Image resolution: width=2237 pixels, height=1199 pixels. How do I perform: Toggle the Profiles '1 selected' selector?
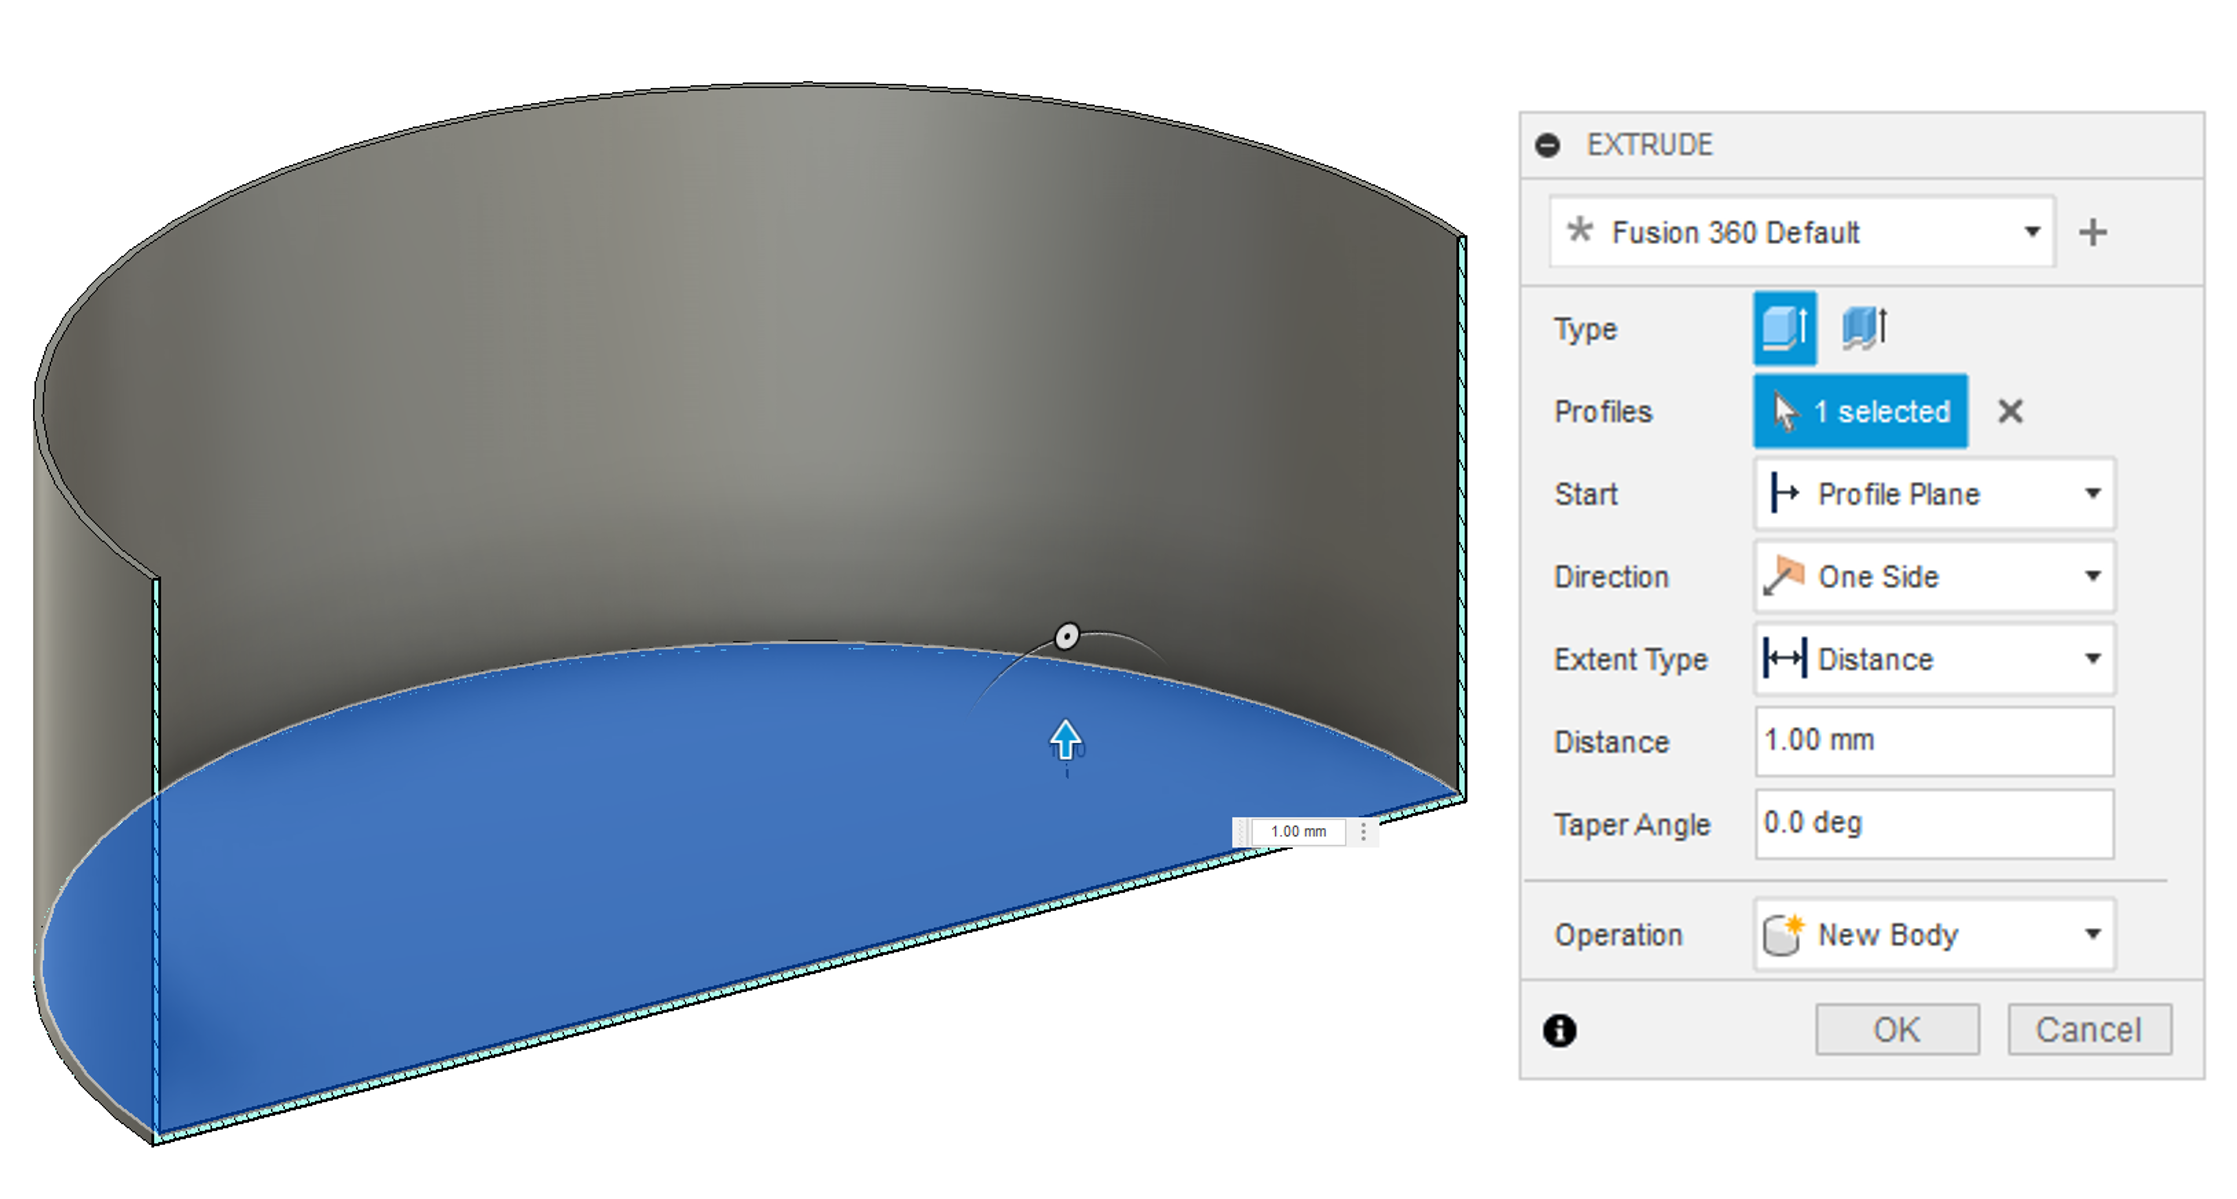[1860, 411]
